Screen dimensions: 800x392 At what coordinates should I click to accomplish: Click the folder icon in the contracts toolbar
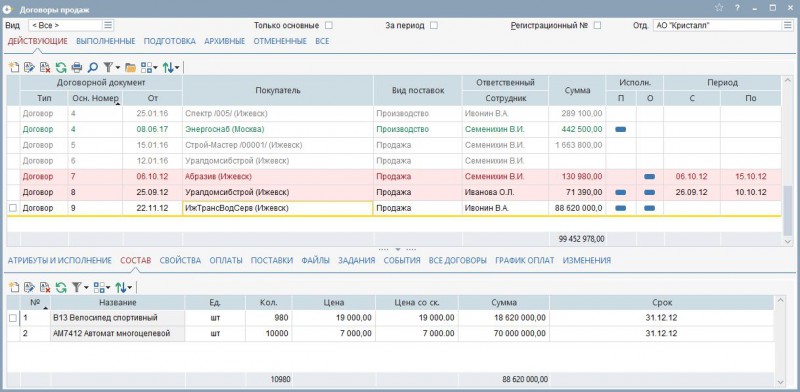(130, 67)
